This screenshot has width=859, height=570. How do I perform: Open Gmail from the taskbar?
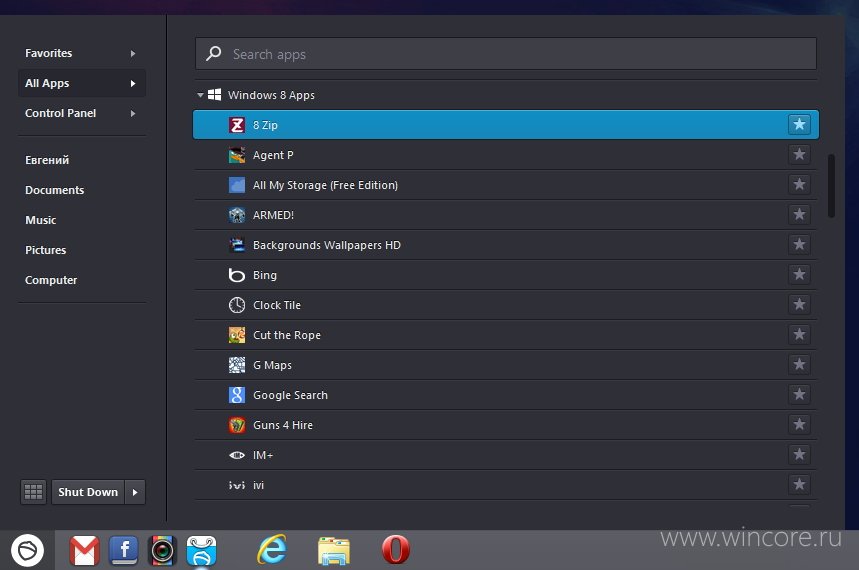pyautogui.click(x=84, y=550)
